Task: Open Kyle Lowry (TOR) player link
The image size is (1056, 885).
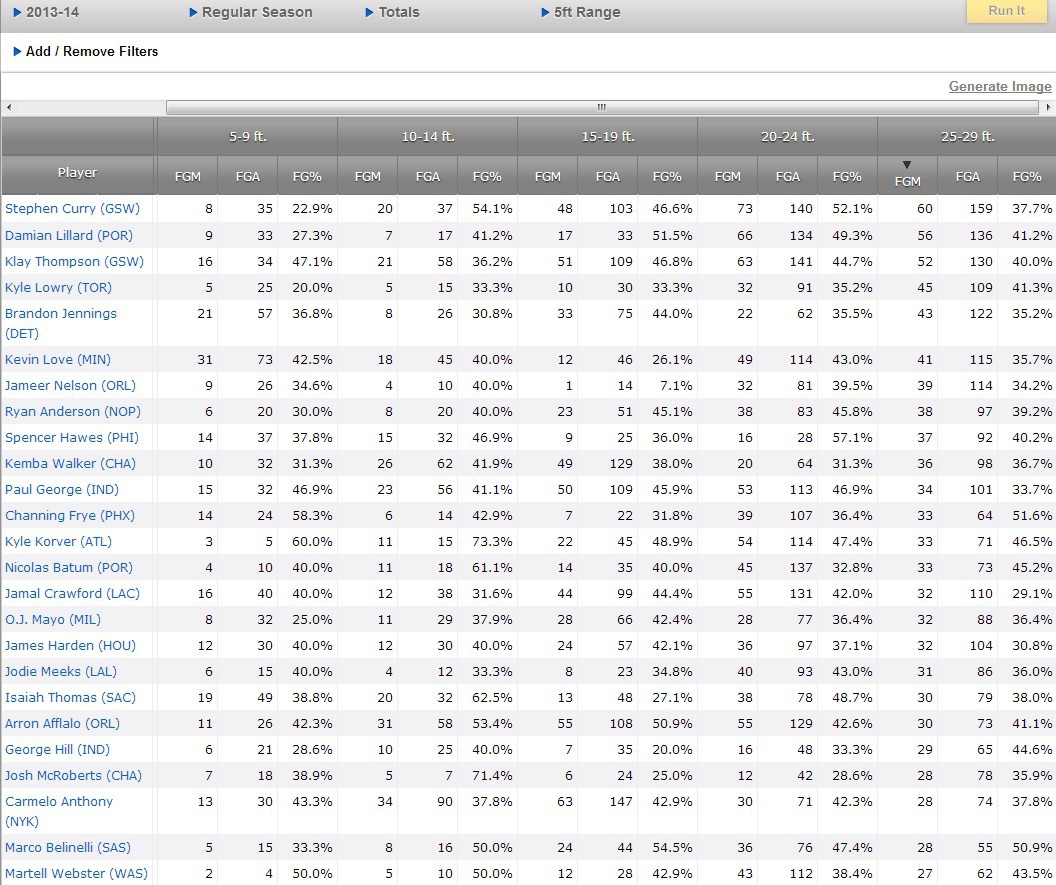Action: [59, 288]
